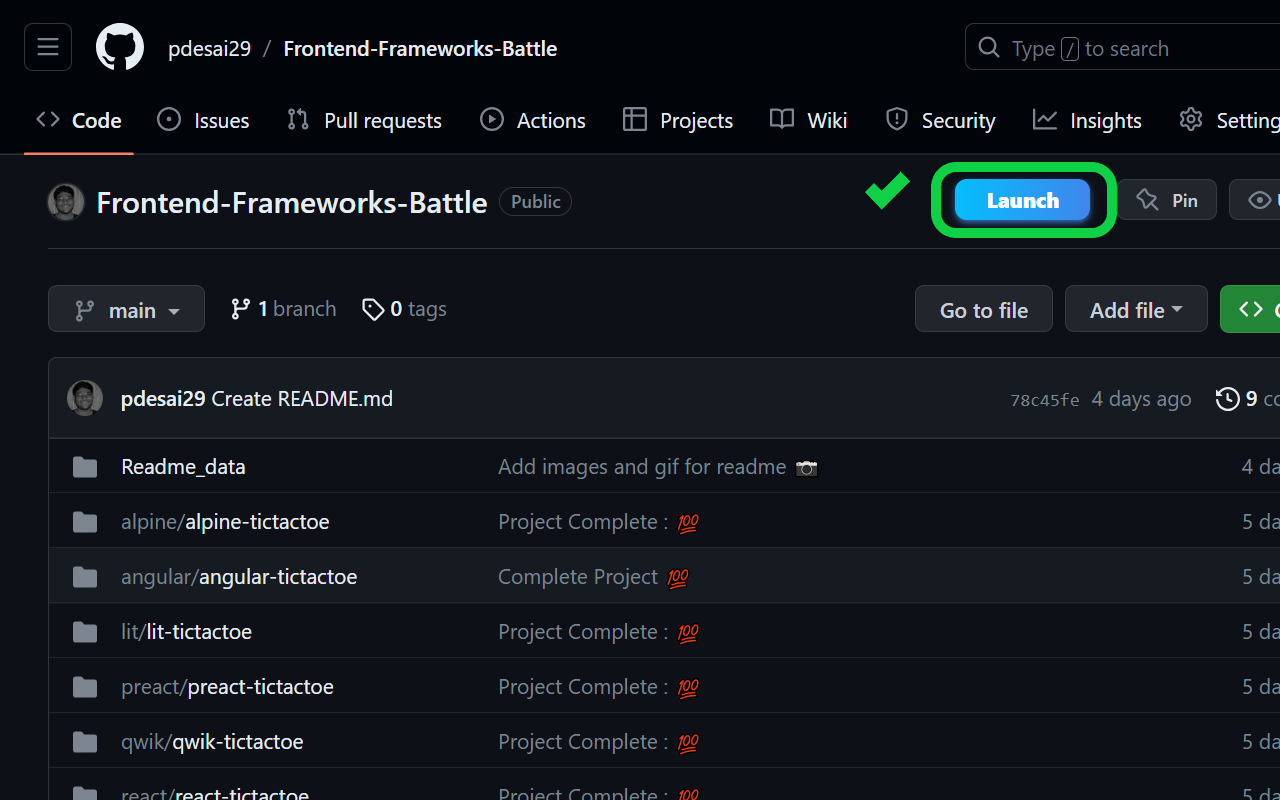Image resolution: width=1280 pixels, height=800 pixels.
Task: Open the Pull requests tab
Action: pos(364,120)
